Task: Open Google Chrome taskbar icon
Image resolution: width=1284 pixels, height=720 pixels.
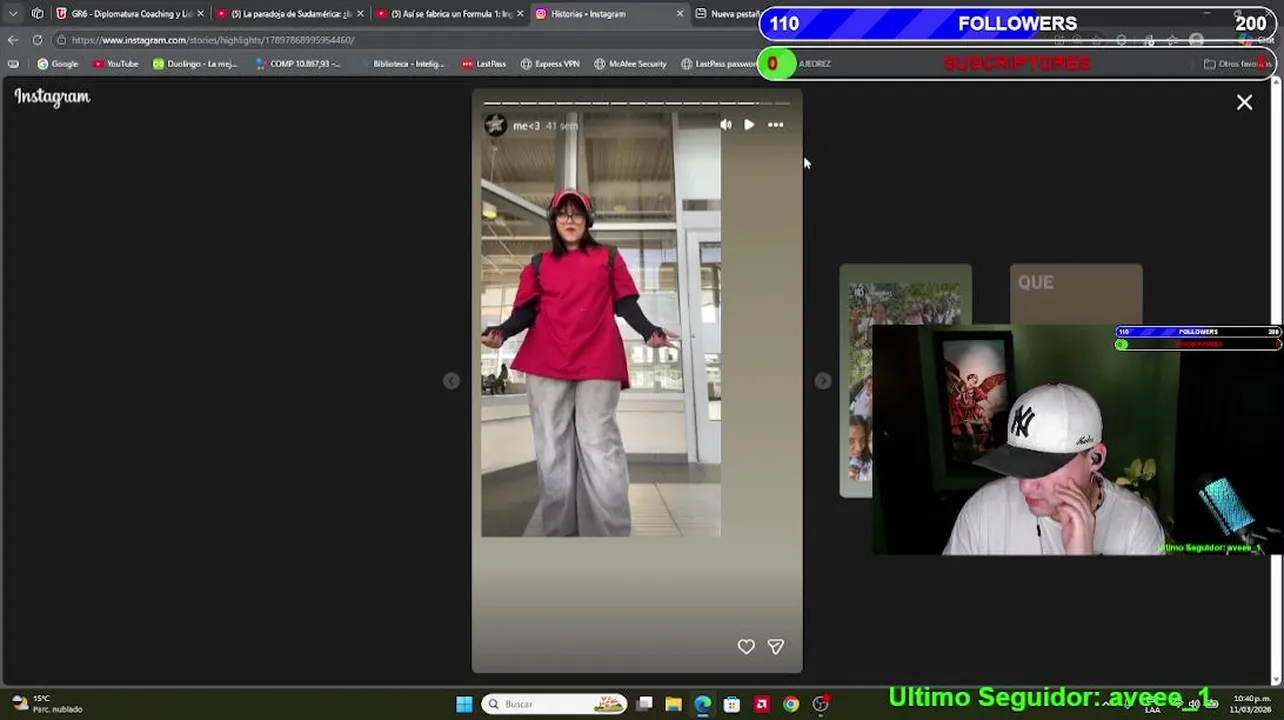Action: [791, 704]
